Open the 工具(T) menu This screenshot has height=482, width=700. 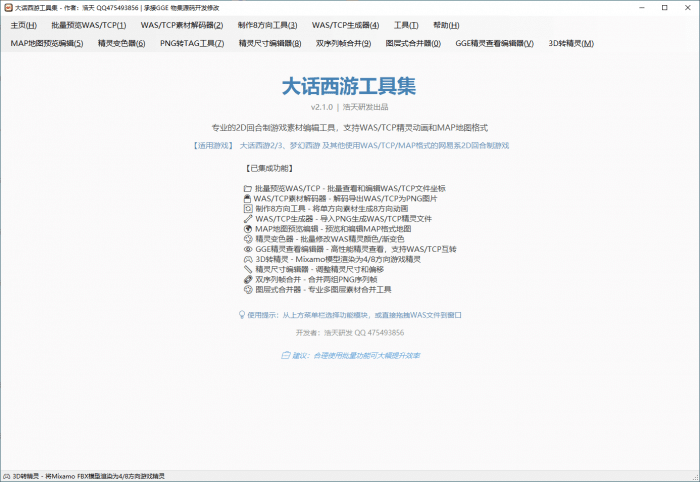pos(406,25)
